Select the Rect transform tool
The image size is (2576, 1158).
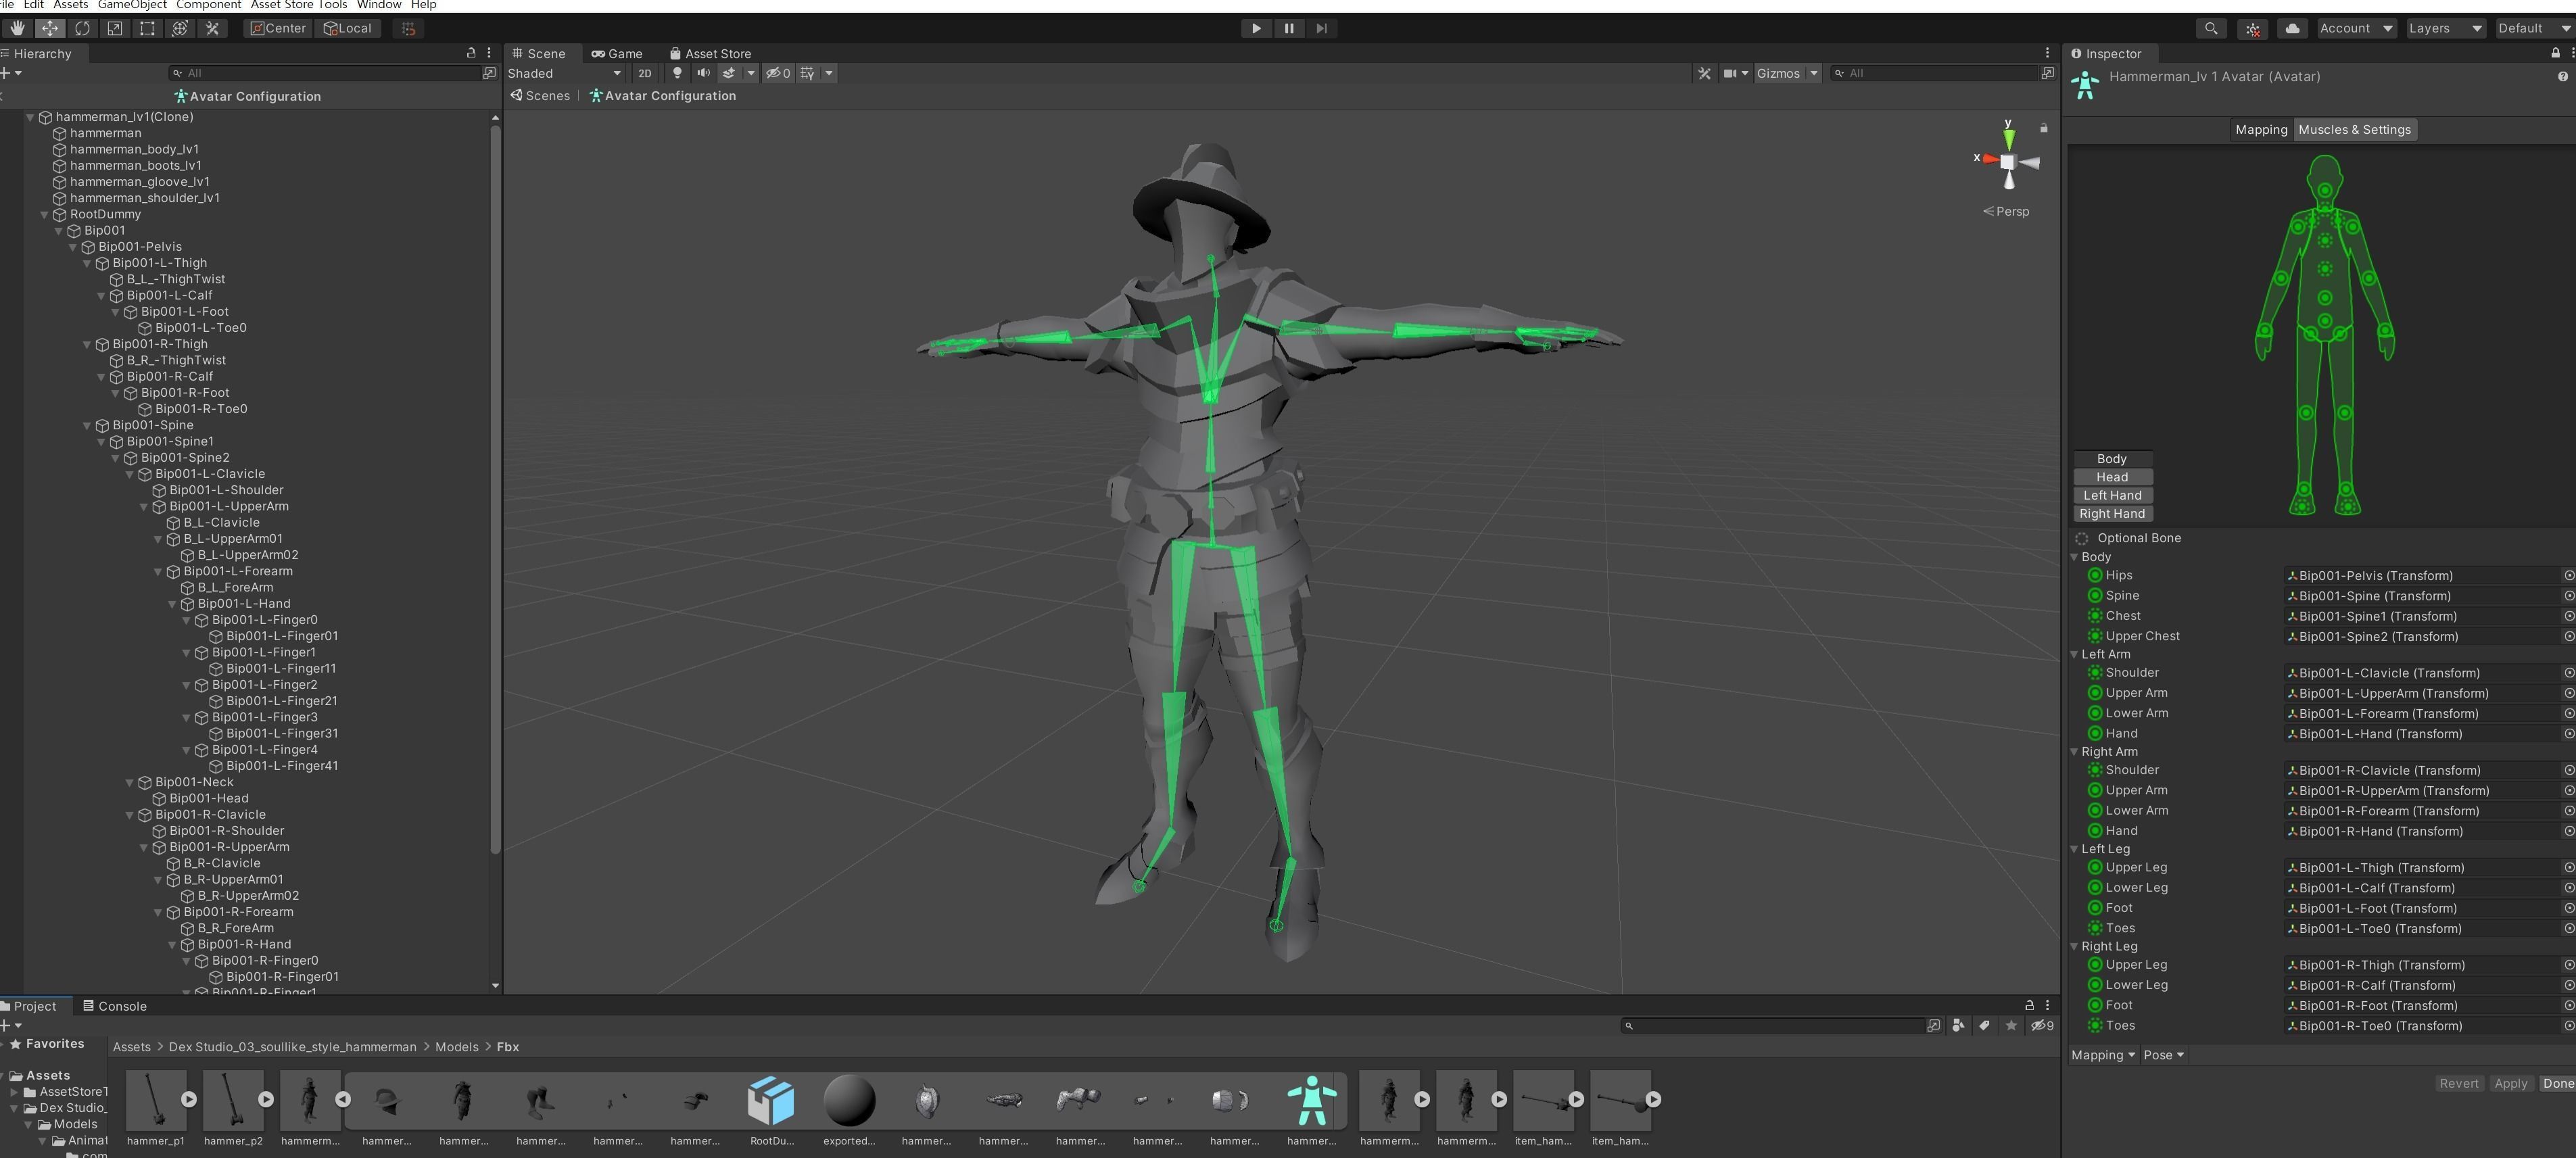[147, 28]
